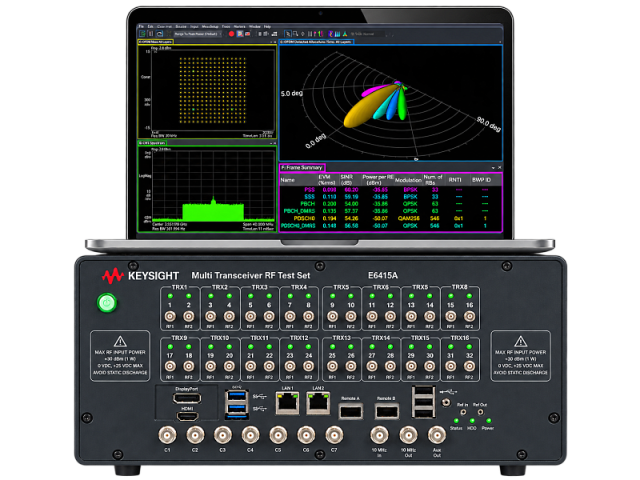Select the area zoom tool beside the pointer
The width and height of the screenshot is (640, 480).
pos(296,34)
